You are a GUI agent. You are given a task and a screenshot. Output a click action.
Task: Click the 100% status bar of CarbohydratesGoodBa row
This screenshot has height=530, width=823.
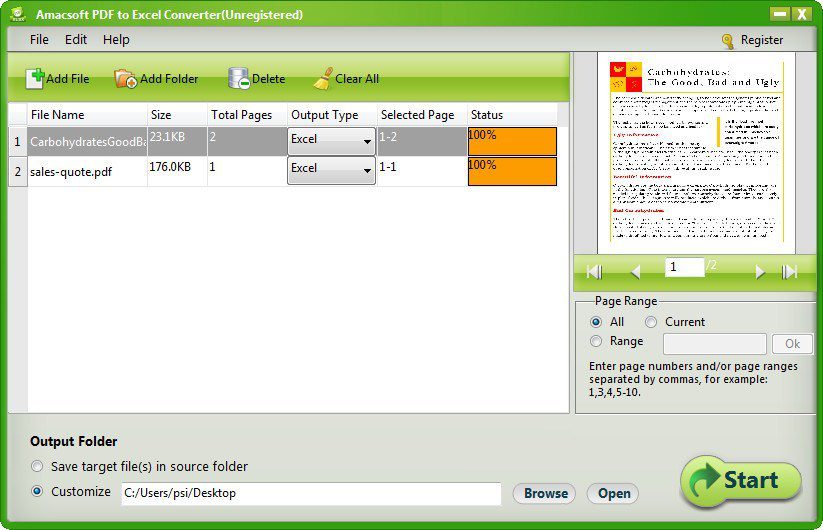pos(512,141)
